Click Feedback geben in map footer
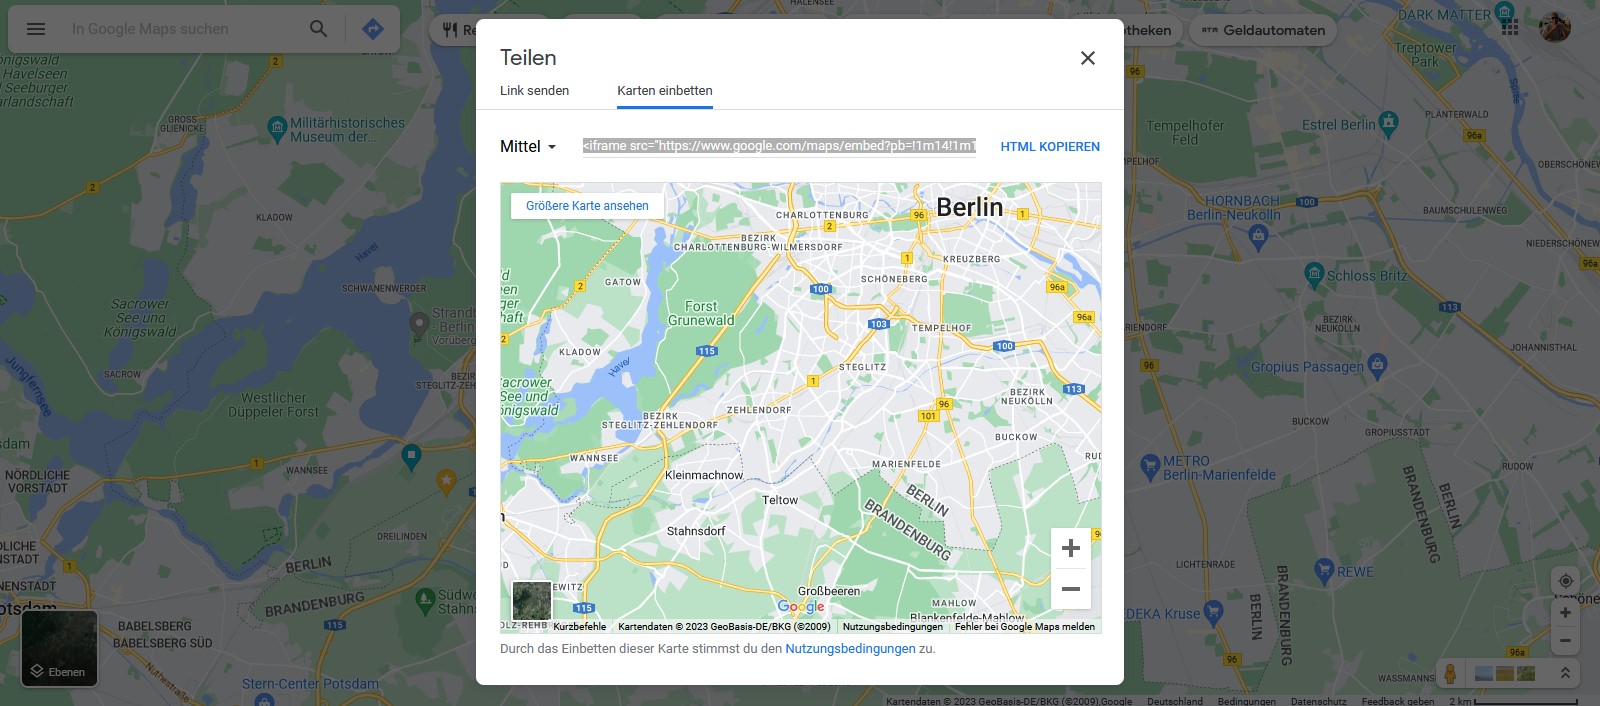 (x=1398, y=701)
